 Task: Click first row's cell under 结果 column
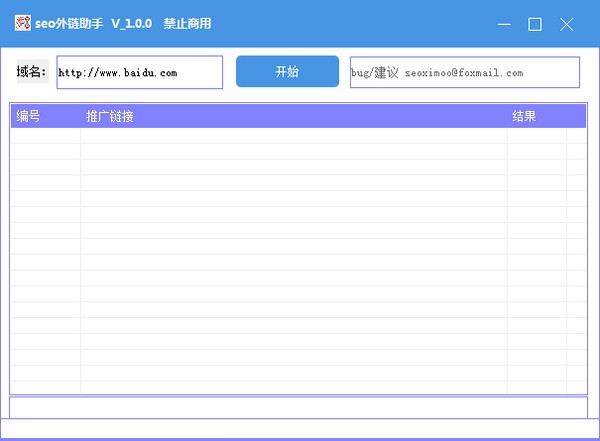(x=536, y=136)
